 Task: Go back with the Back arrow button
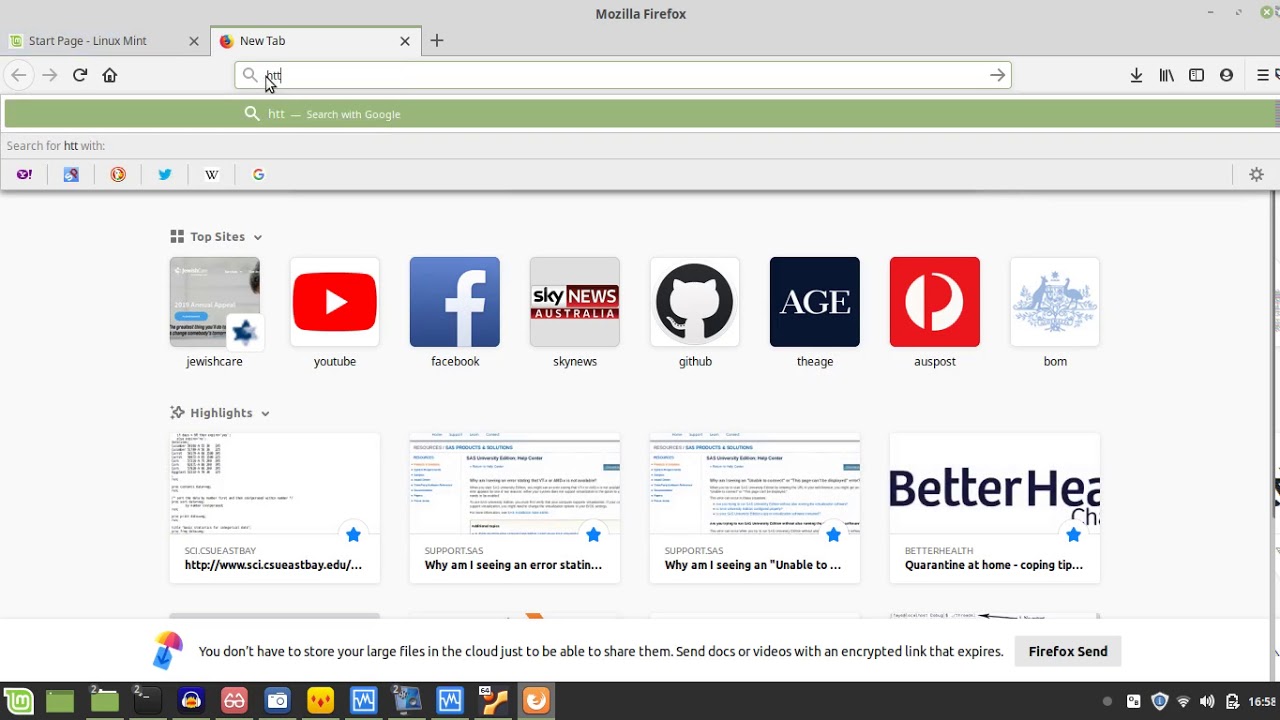pyautogui.click(x=19, y=75)
